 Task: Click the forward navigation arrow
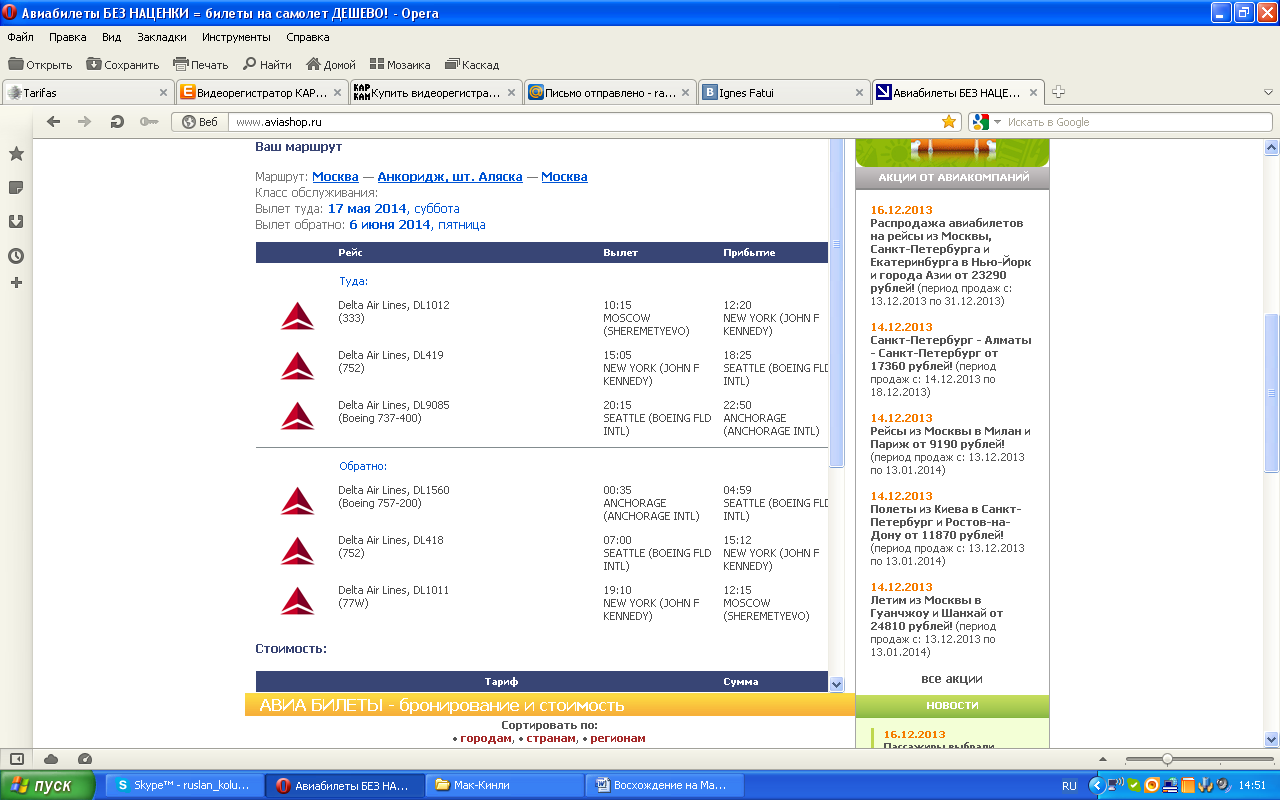[85, 122]
